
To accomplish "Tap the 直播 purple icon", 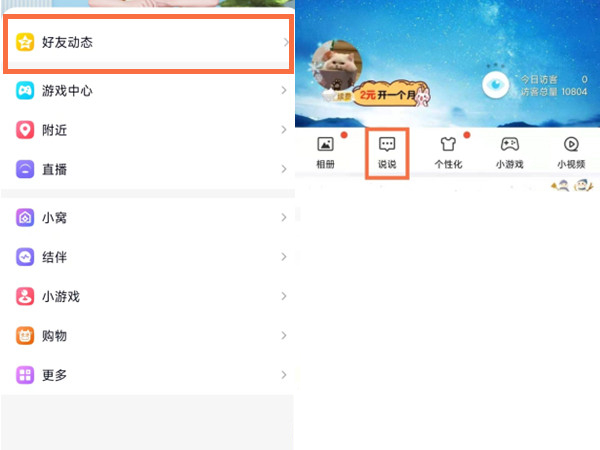I will (x=25, y=169).
